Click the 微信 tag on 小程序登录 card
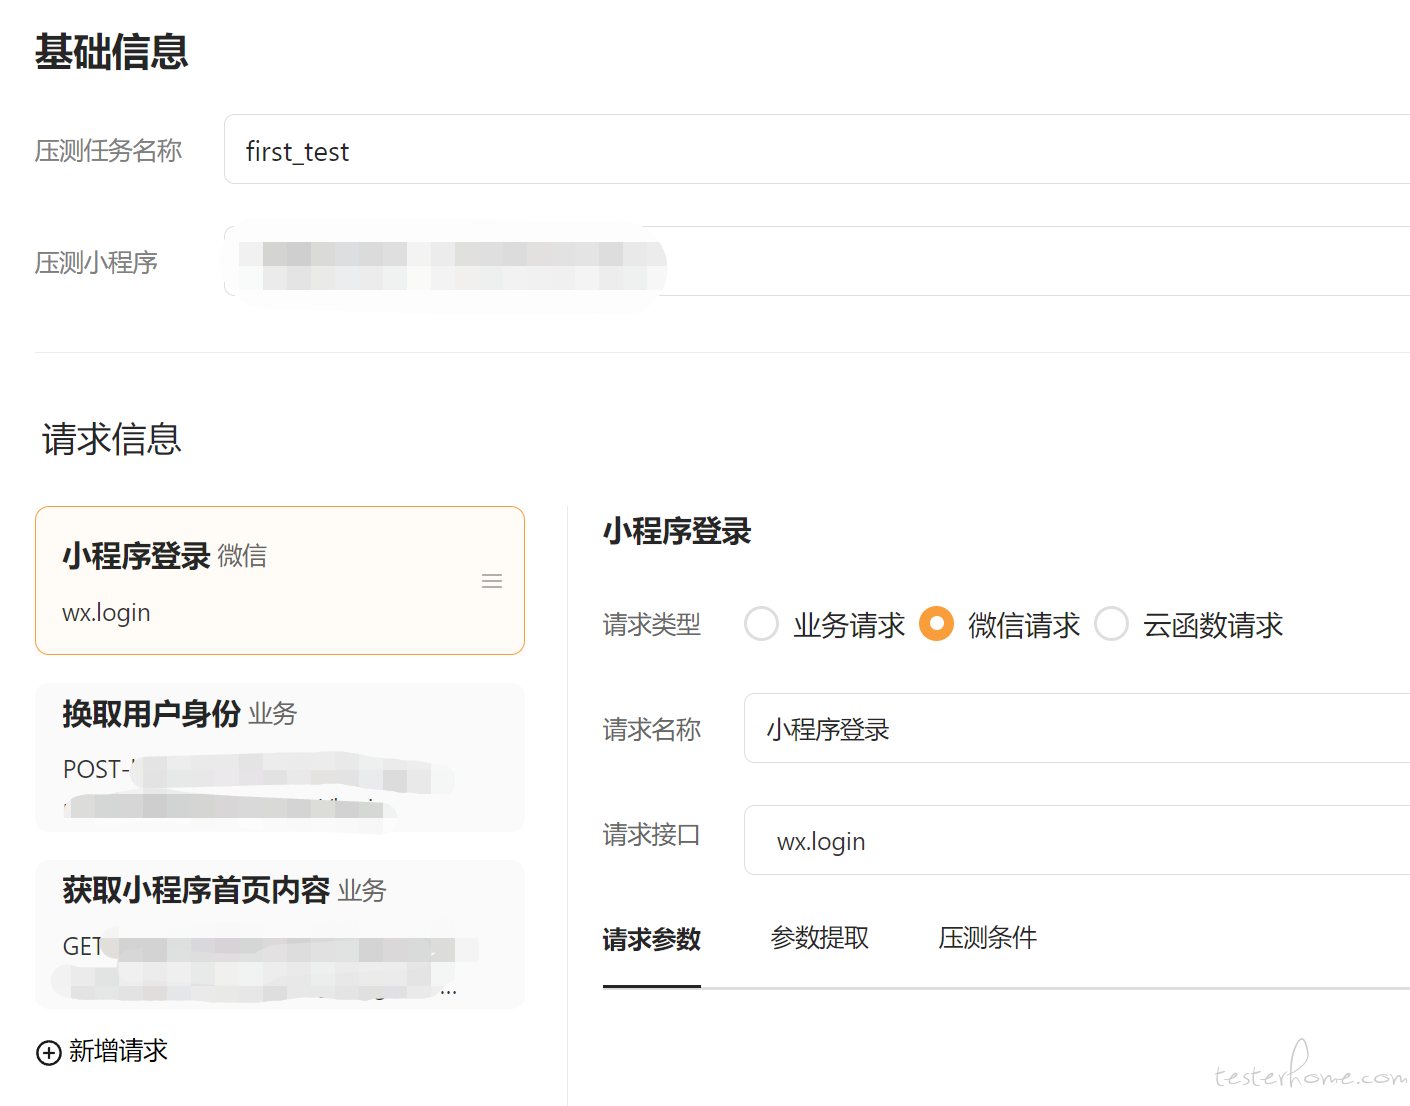1410x1106 pixels. coord(243,556)
